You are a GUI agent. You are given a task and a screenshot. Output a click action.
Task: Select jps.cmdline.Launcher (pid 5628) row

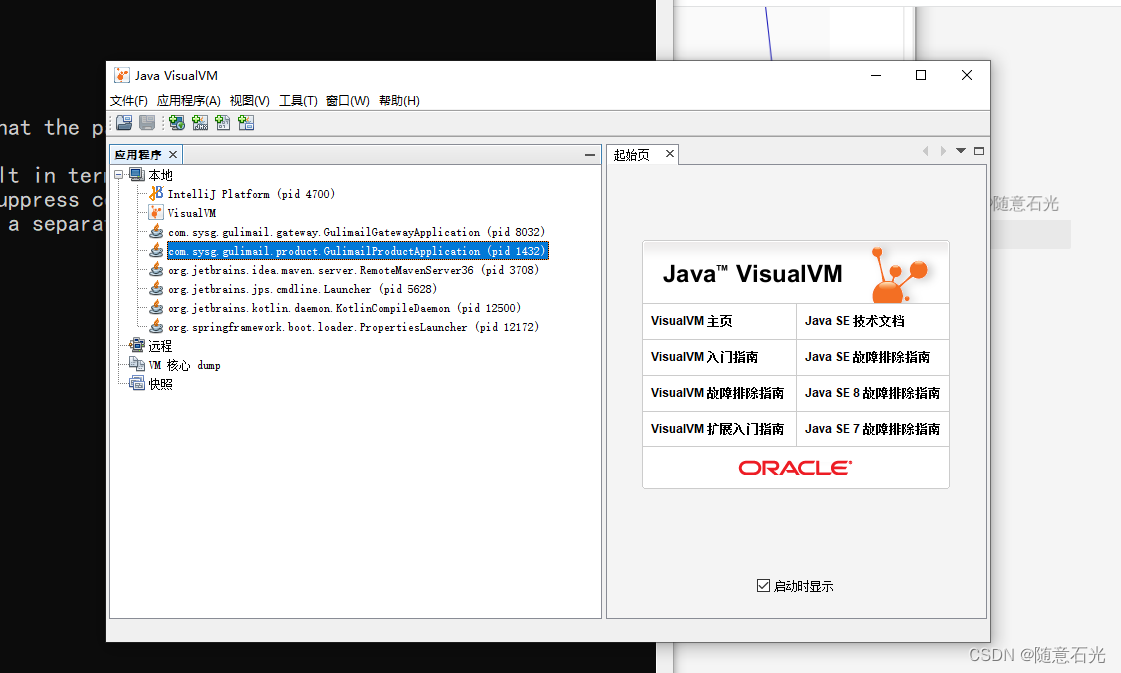coord(302,289)
